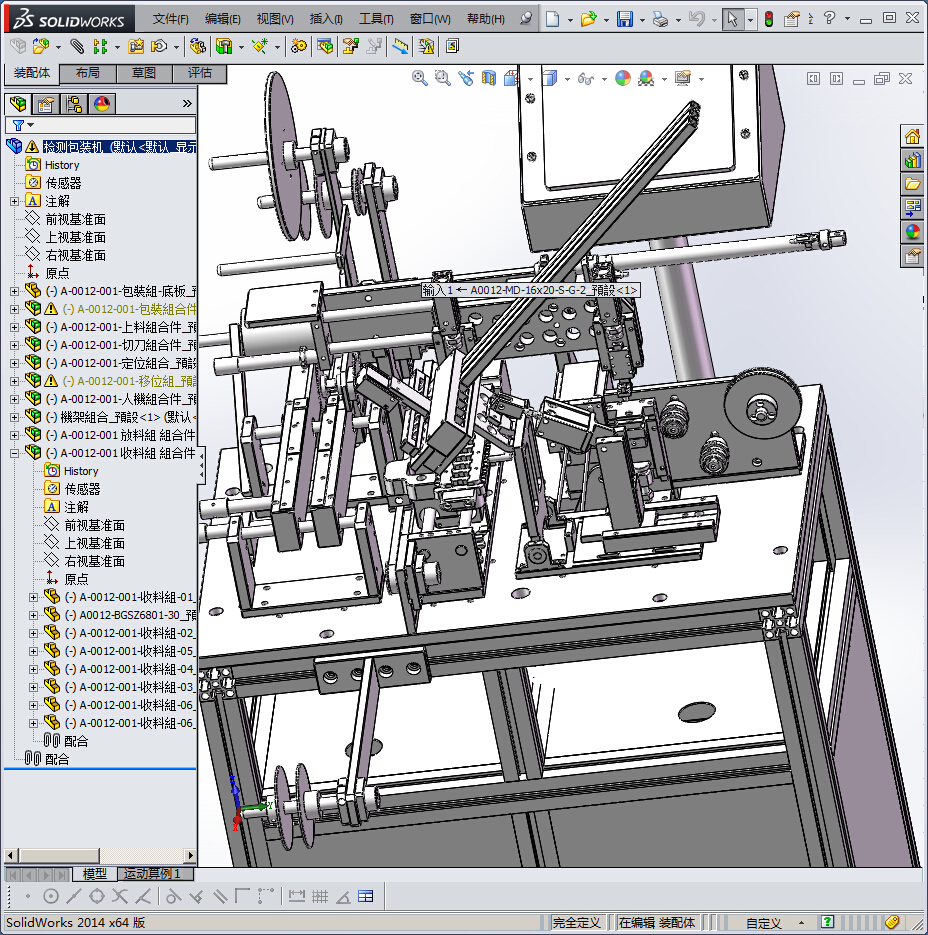Open the 插入(I) menu
Viewport: 928px width, 935px height.
point(326,19)
